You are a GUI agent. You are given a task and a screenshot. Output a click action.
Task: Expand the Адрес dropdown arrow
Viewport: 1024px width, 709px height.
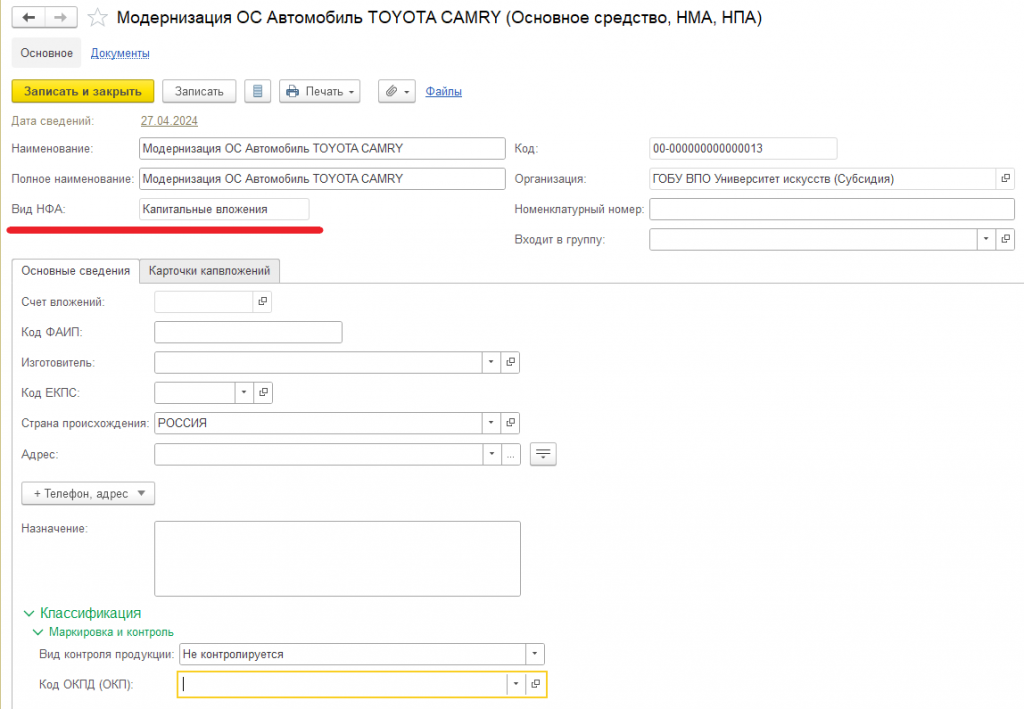(491, 454)
